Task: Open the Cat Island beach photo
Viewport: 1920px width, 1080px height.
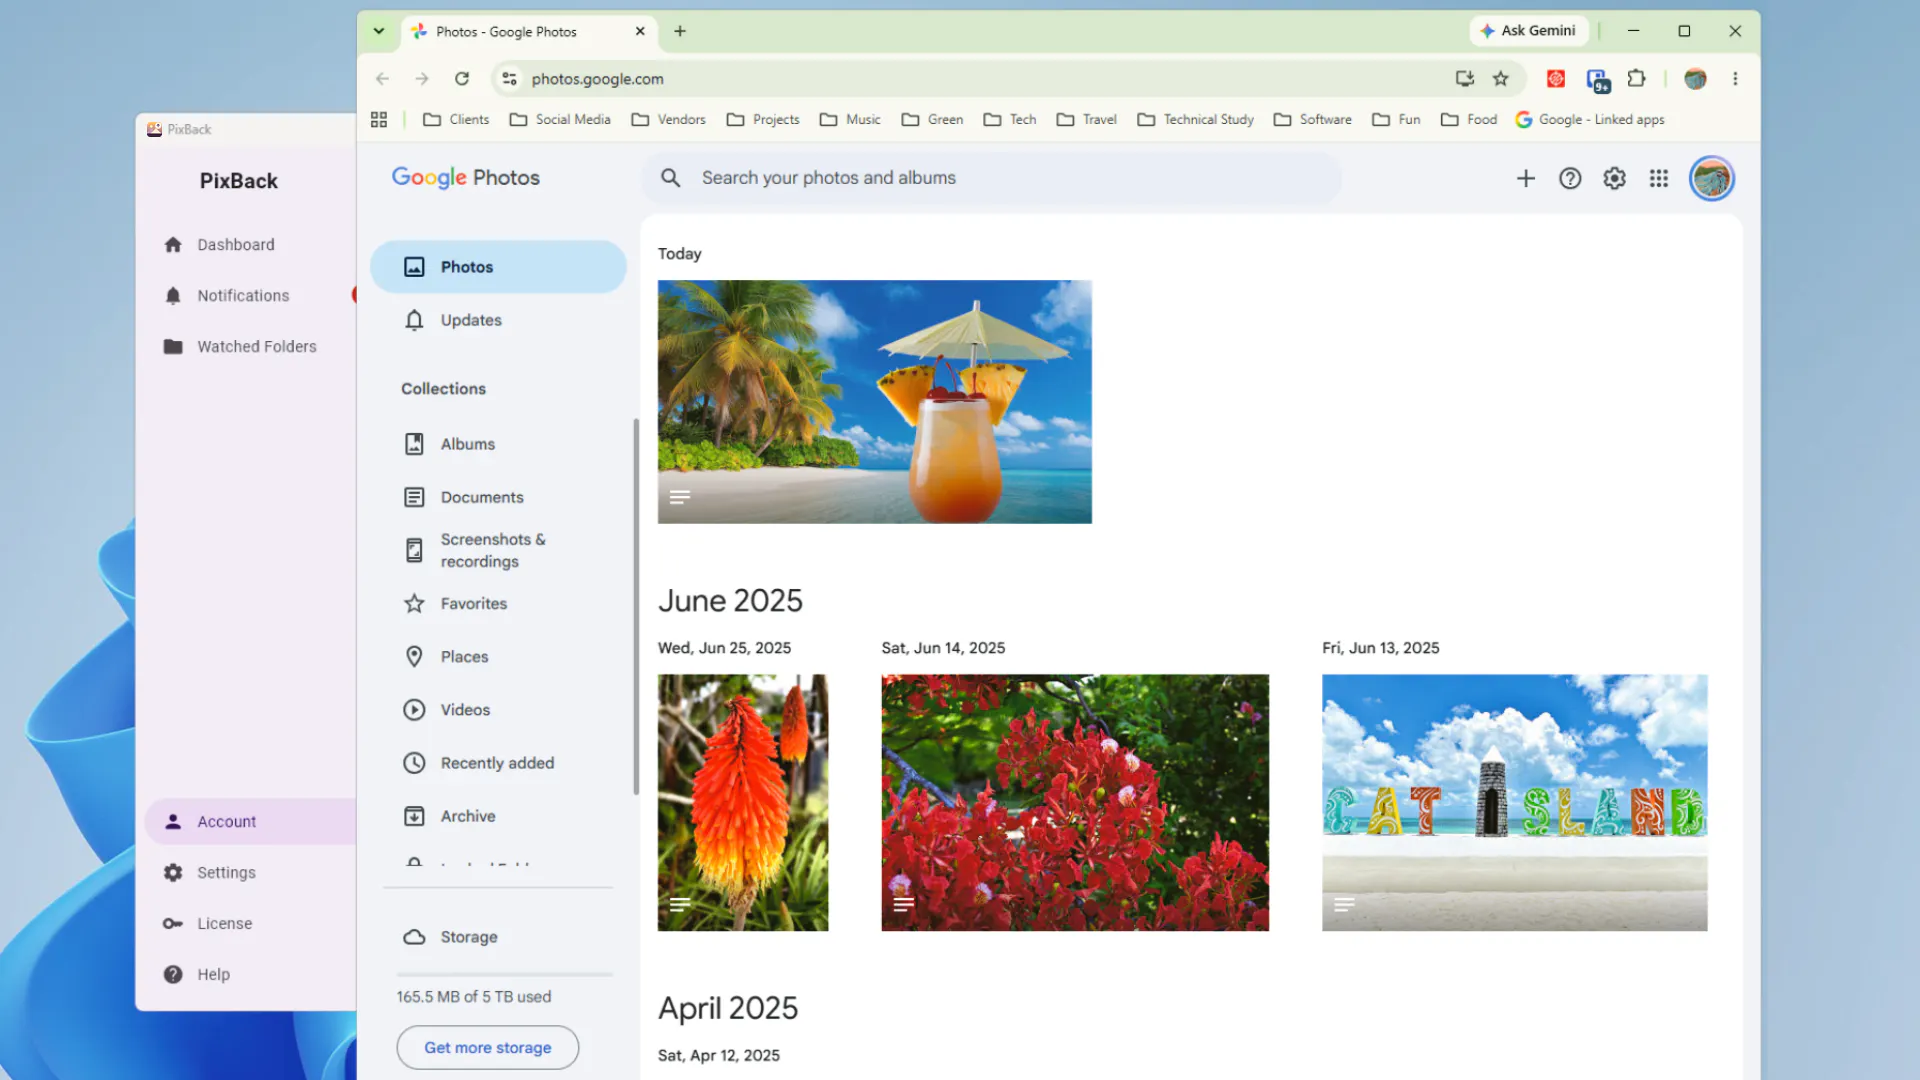Action: (1514, 803)
